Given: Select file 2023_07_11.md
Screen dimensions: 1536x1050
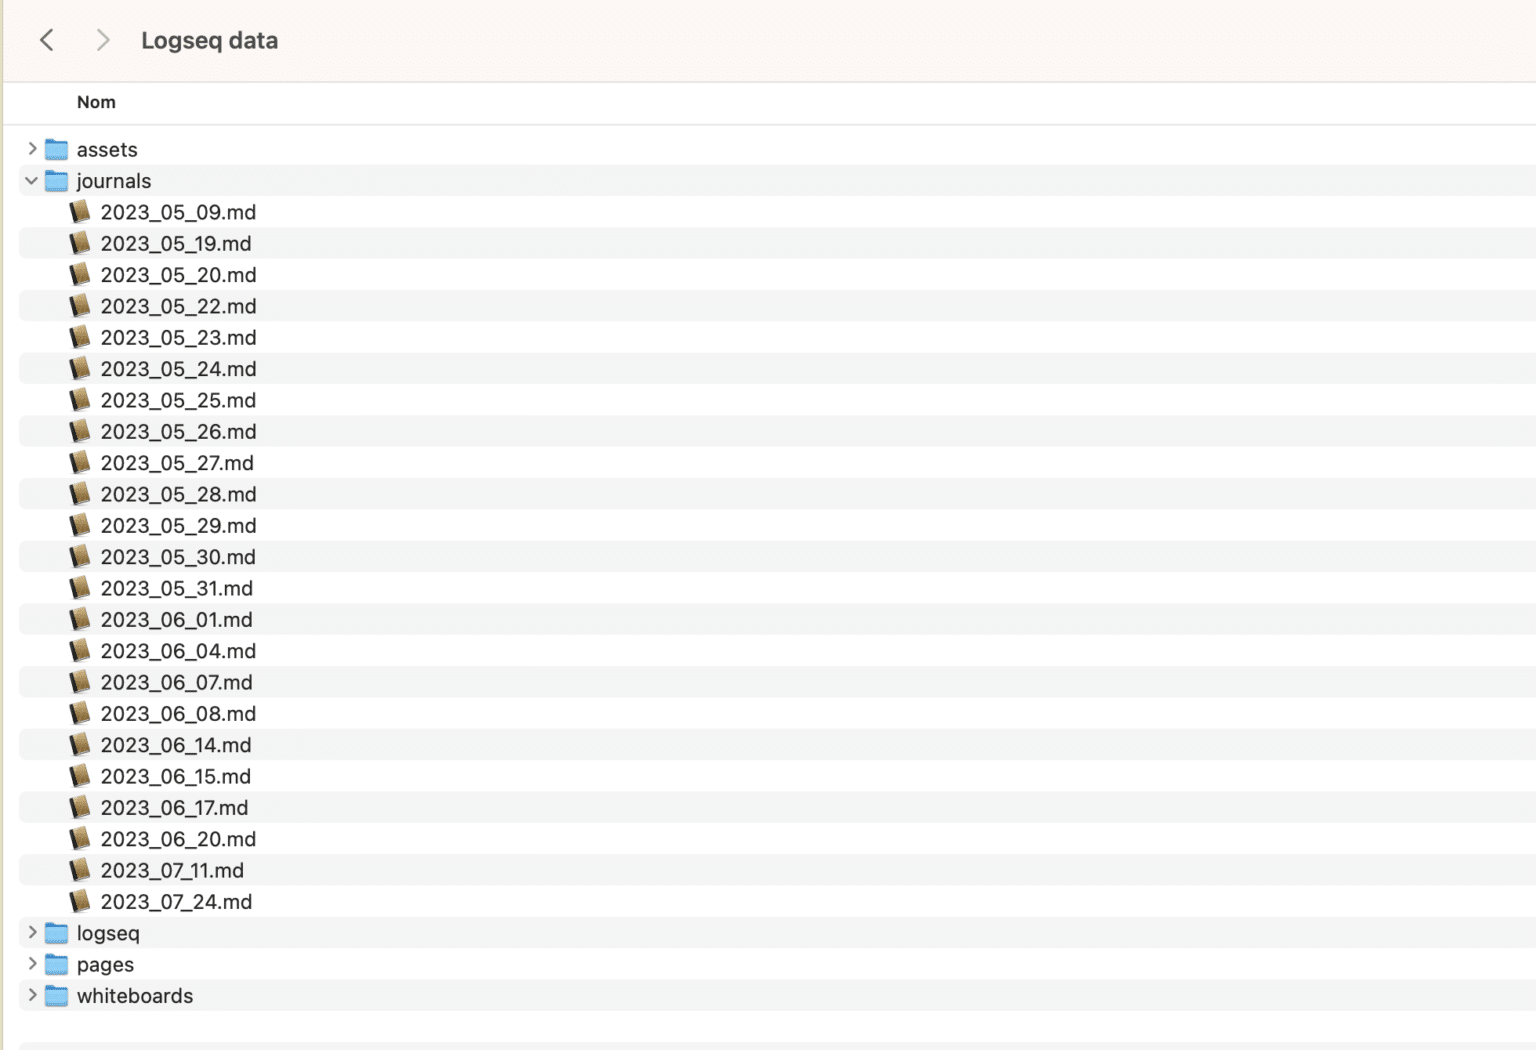Looking at the screenshot, I should pos(172,871).
